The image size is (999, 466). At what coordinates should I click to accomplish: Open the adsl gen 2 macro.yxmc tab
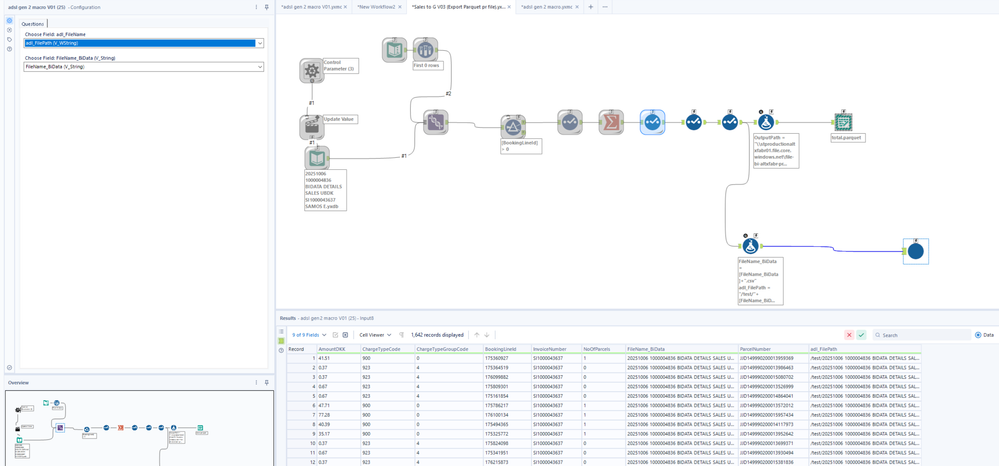click(x=547, y=6)
